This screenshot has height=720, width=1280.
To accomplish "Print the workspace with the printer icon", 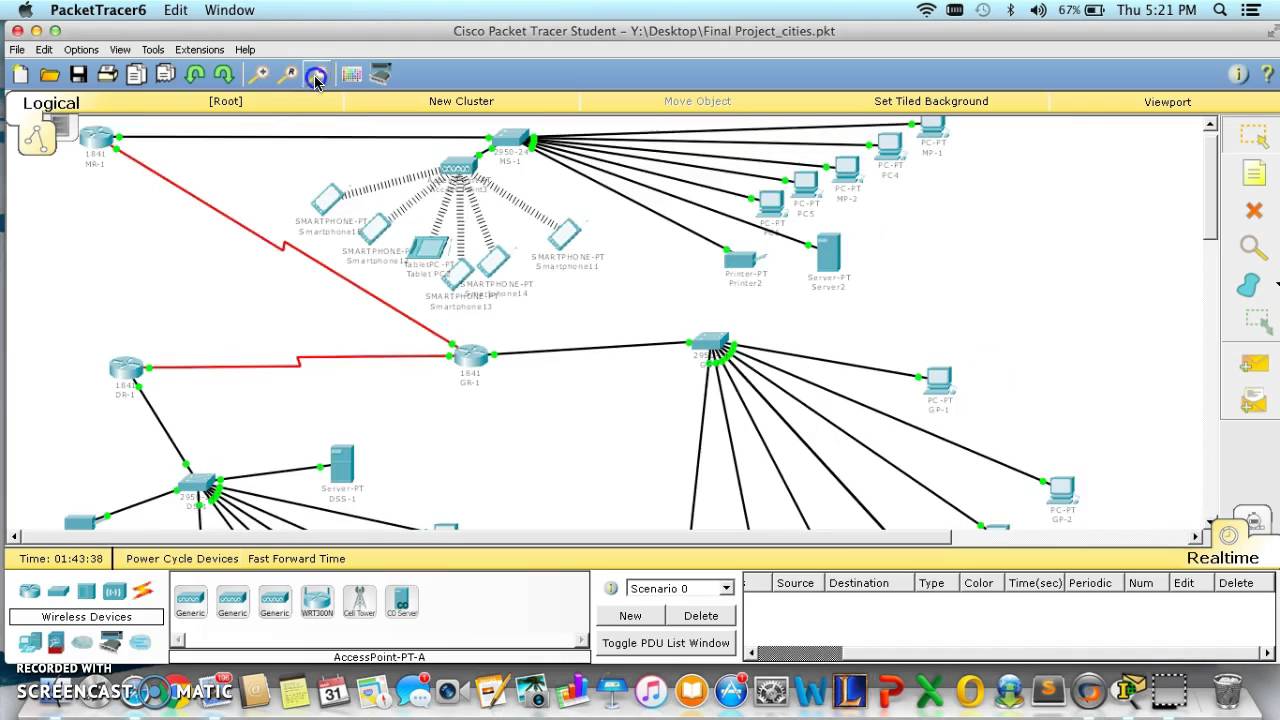I will point(107,75).
